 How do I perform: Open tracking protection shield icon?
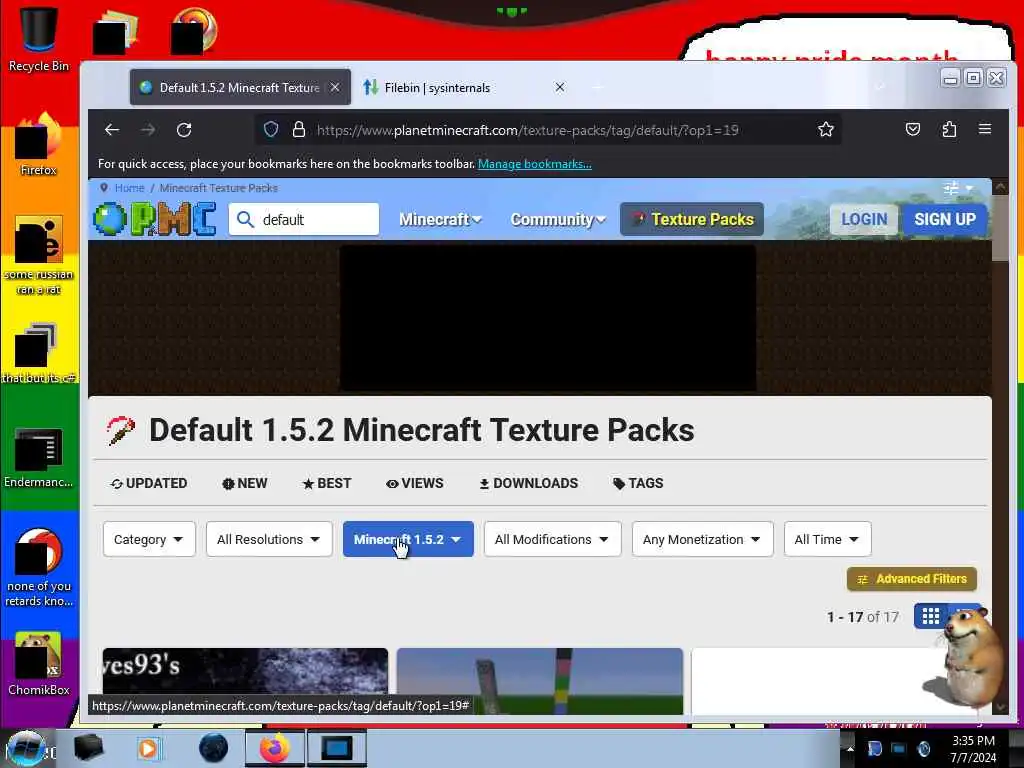(x=271, y=129)
